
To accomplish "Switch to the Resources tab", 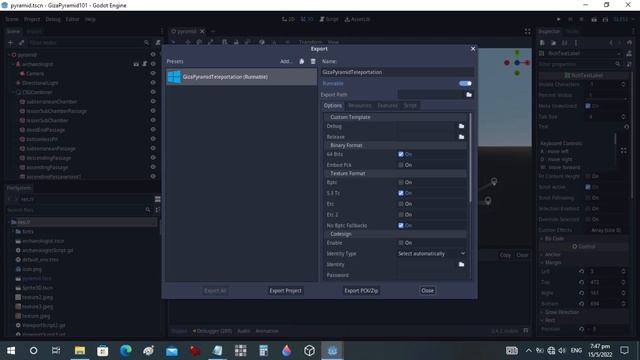I will tap(360, 106).
